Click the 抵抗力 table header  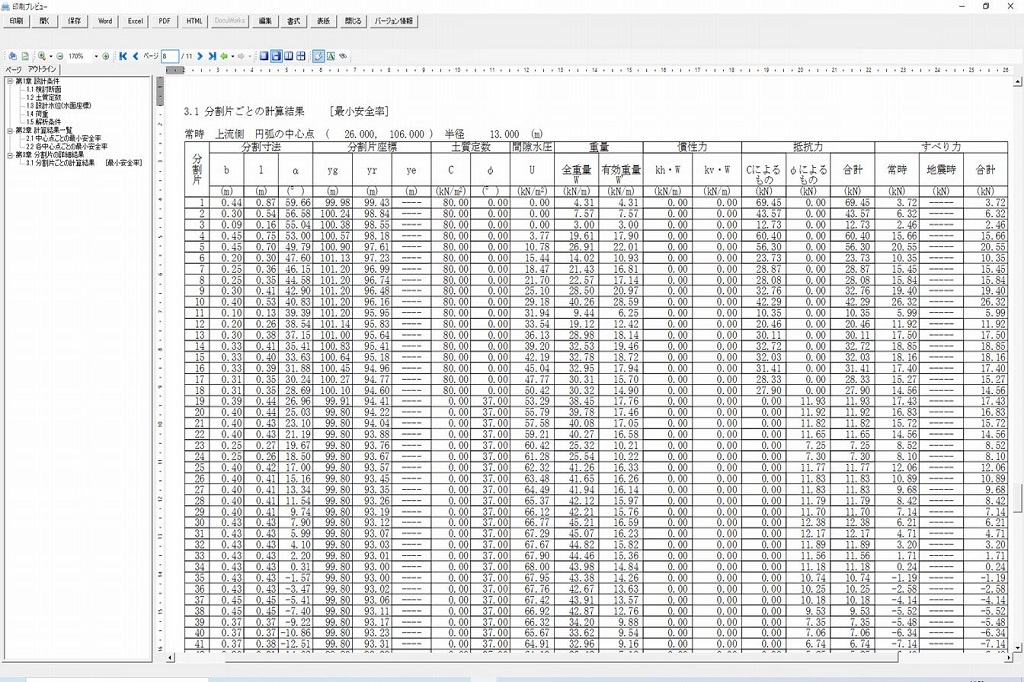pyautogui.click(x=808, y=148)
